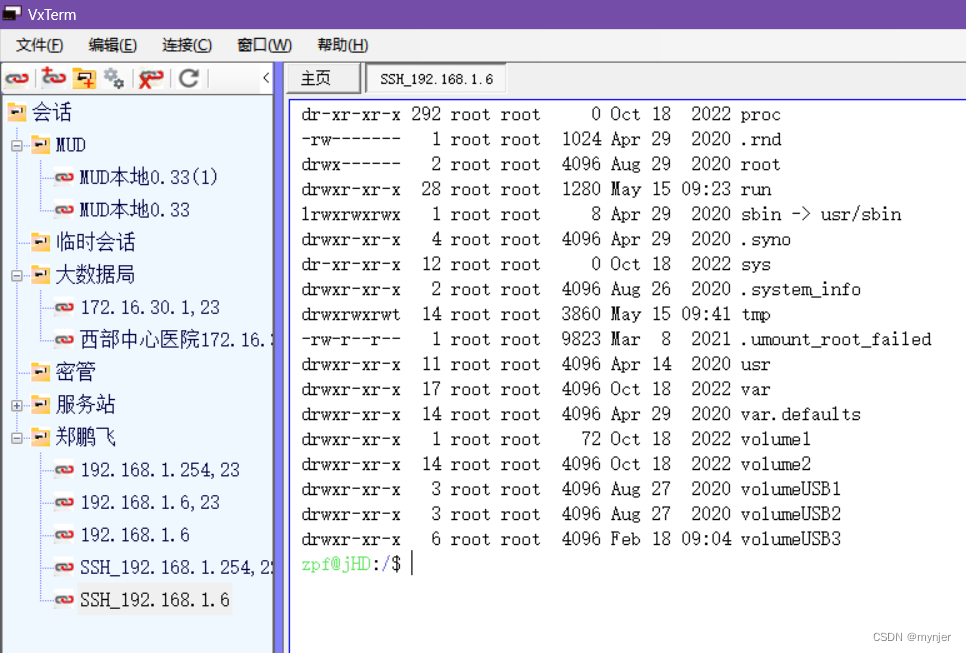The width and height of the screenshot is (966, 653).
Task: Select session 192.168.1.6,23
Action: tap(150, 503)
